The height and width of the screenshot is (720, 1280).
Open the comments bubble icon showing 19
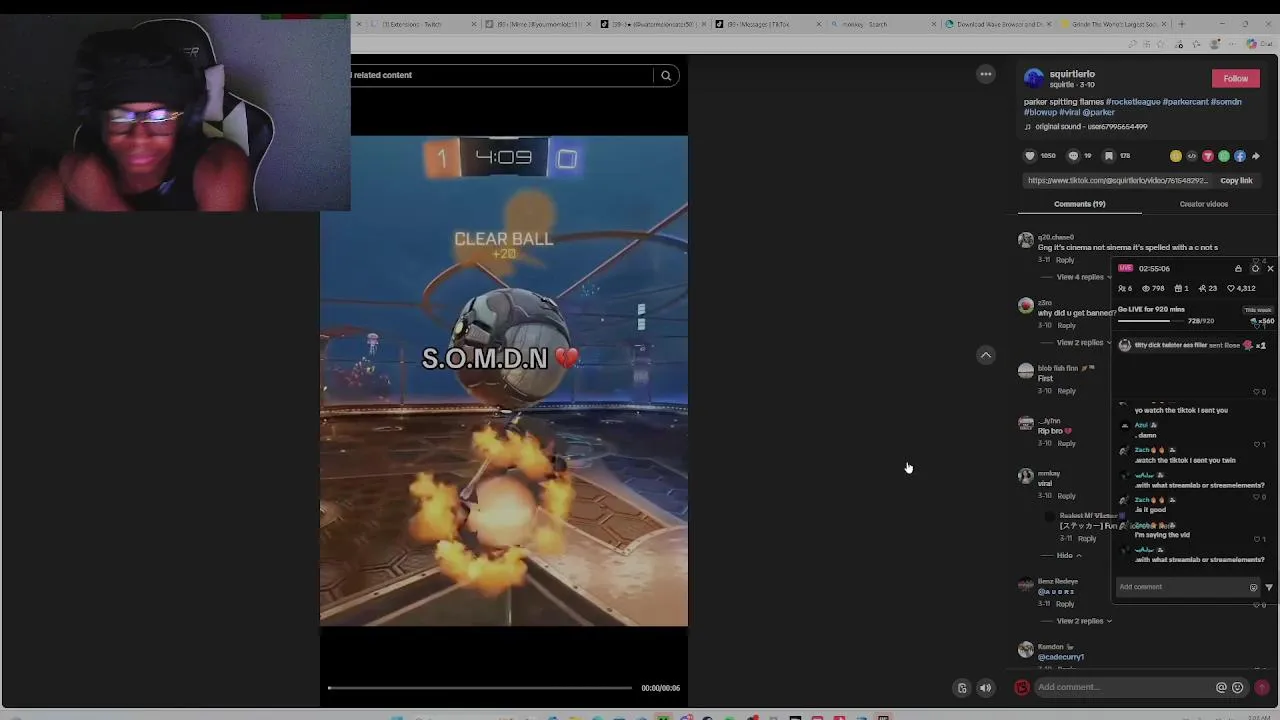(x=1073, y=156)
